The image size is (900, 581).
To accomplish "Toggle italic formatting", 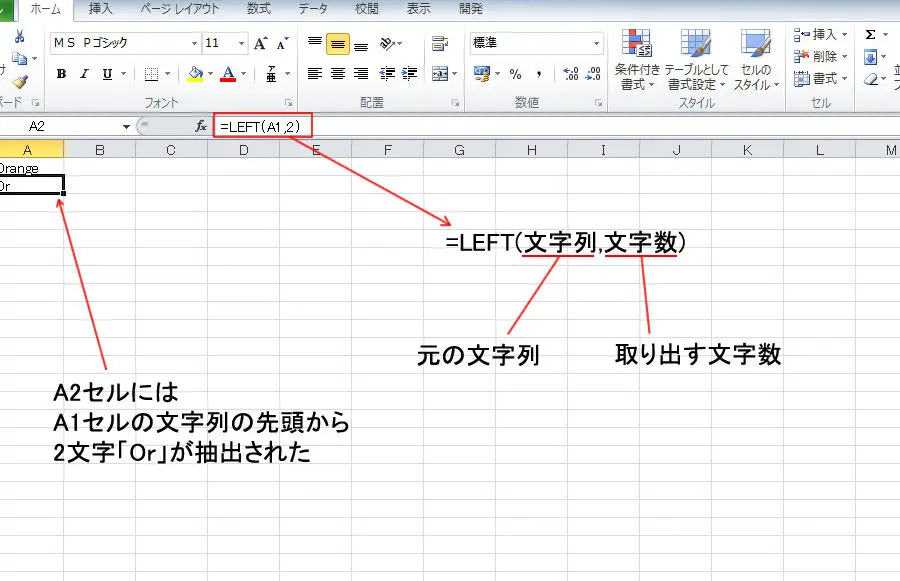I will coord(83,74).
